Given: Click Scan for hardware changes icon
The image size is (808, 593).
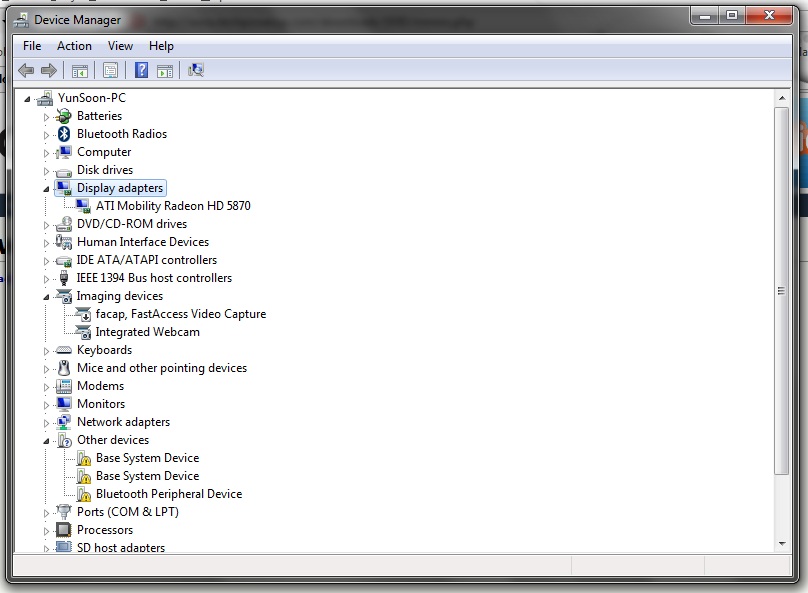Looking at the screenshot, I should coord(196,70).
